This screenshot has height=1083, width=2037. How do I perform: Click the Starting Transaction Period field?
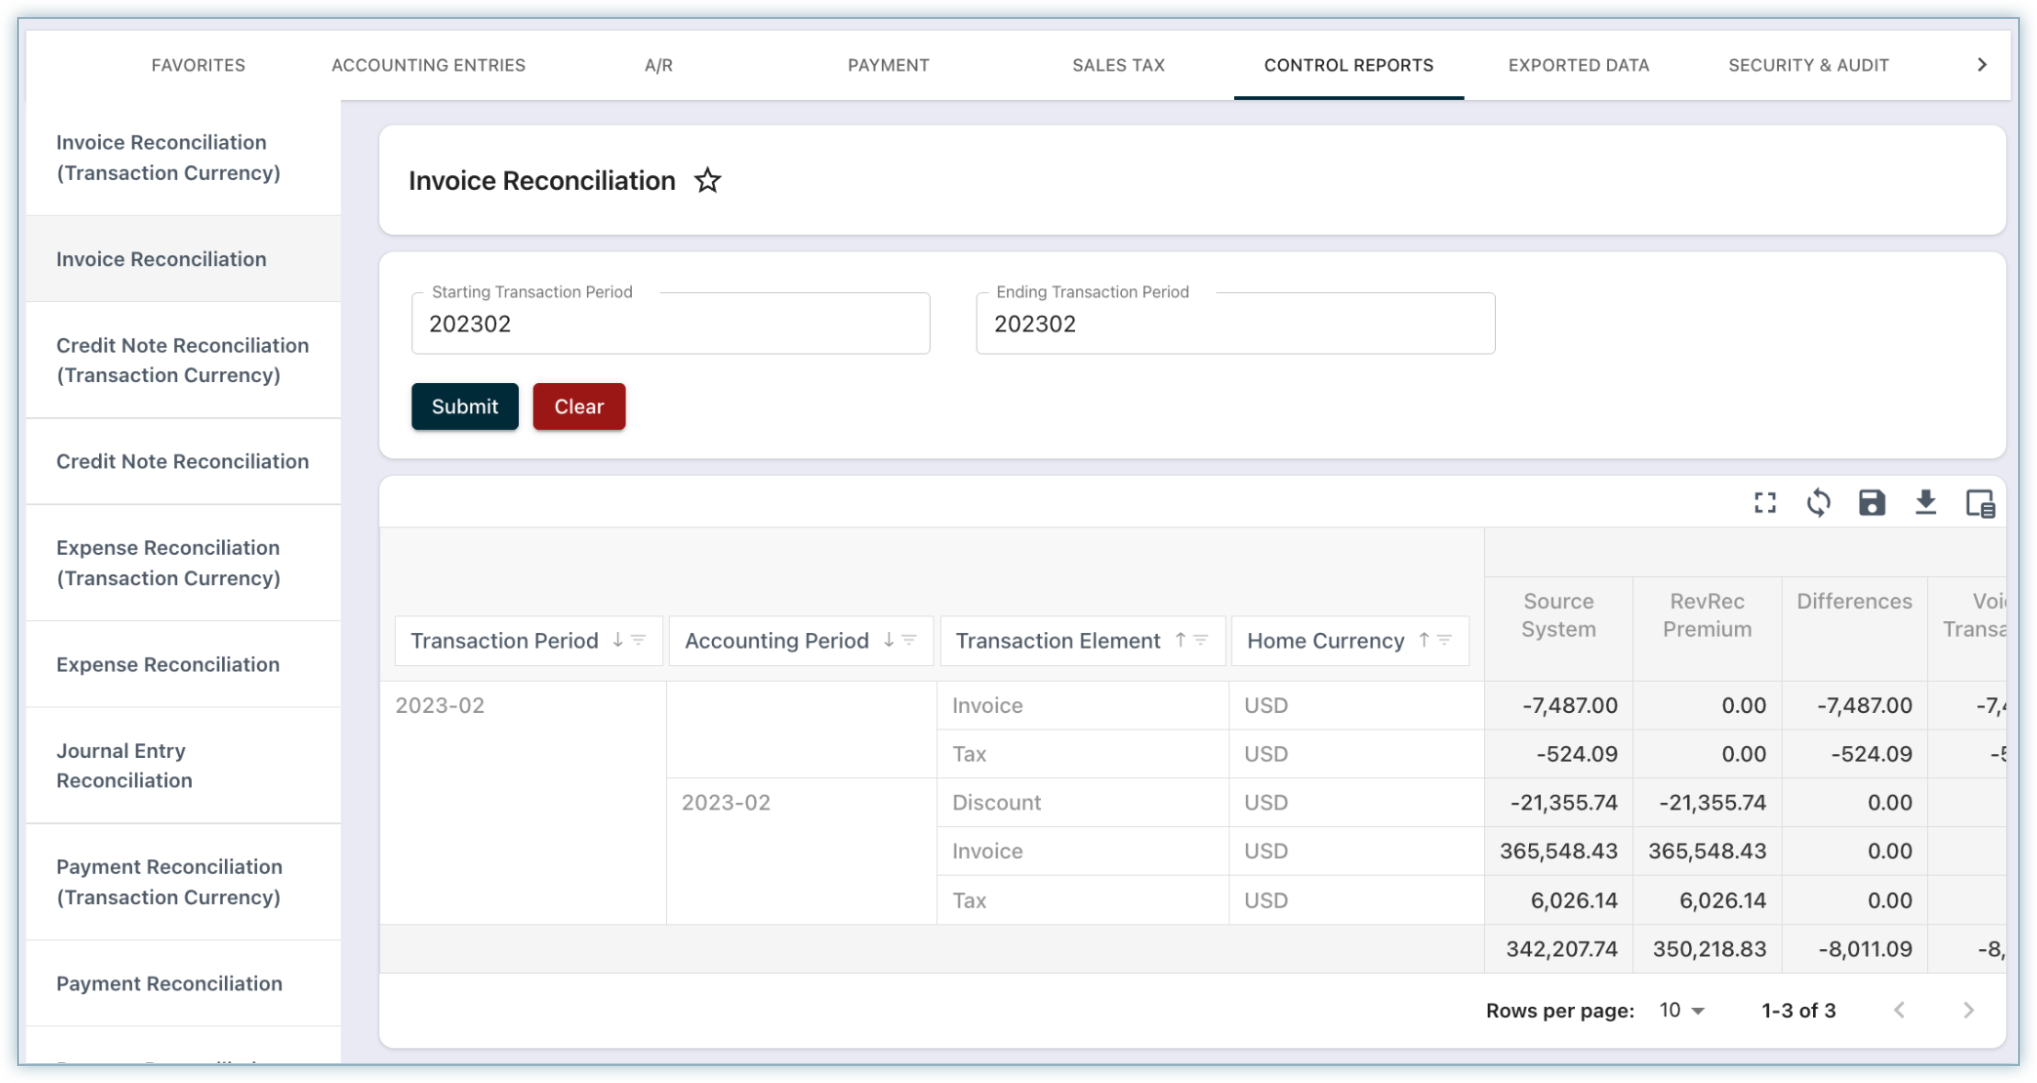[x=670, y=324]
